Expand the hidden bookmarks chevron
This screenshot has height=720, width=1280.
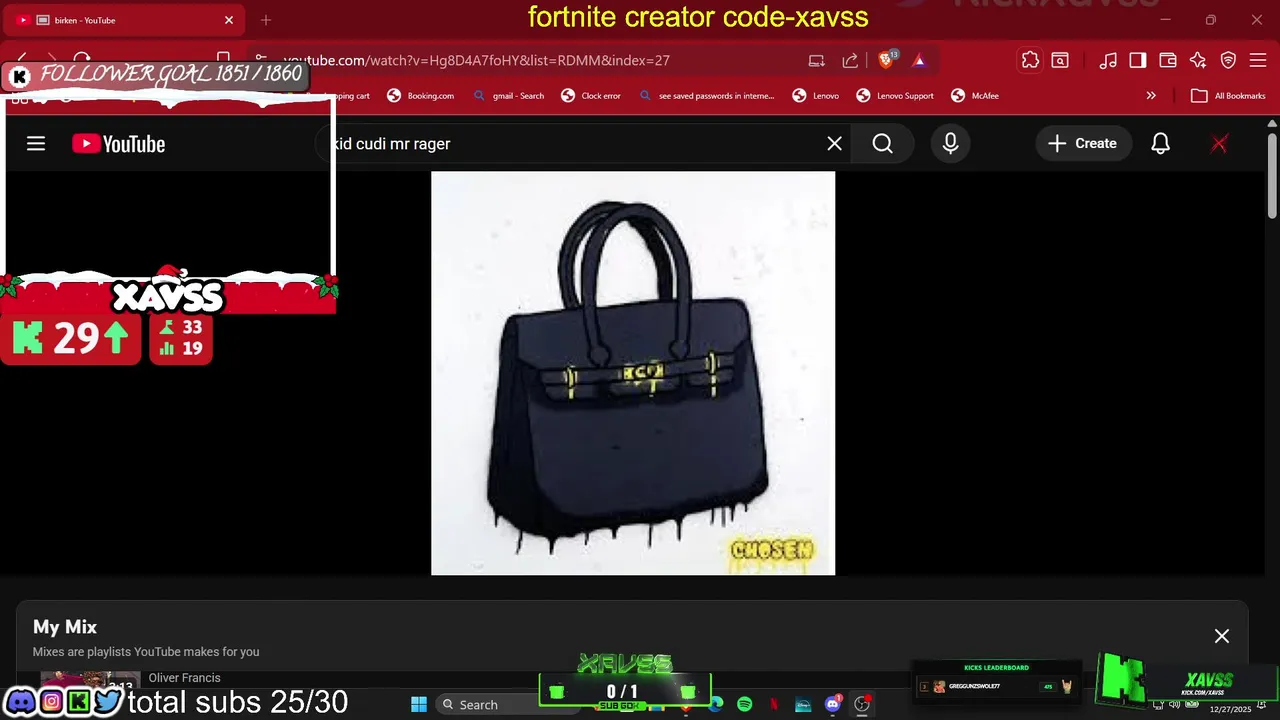point(1151,96)
